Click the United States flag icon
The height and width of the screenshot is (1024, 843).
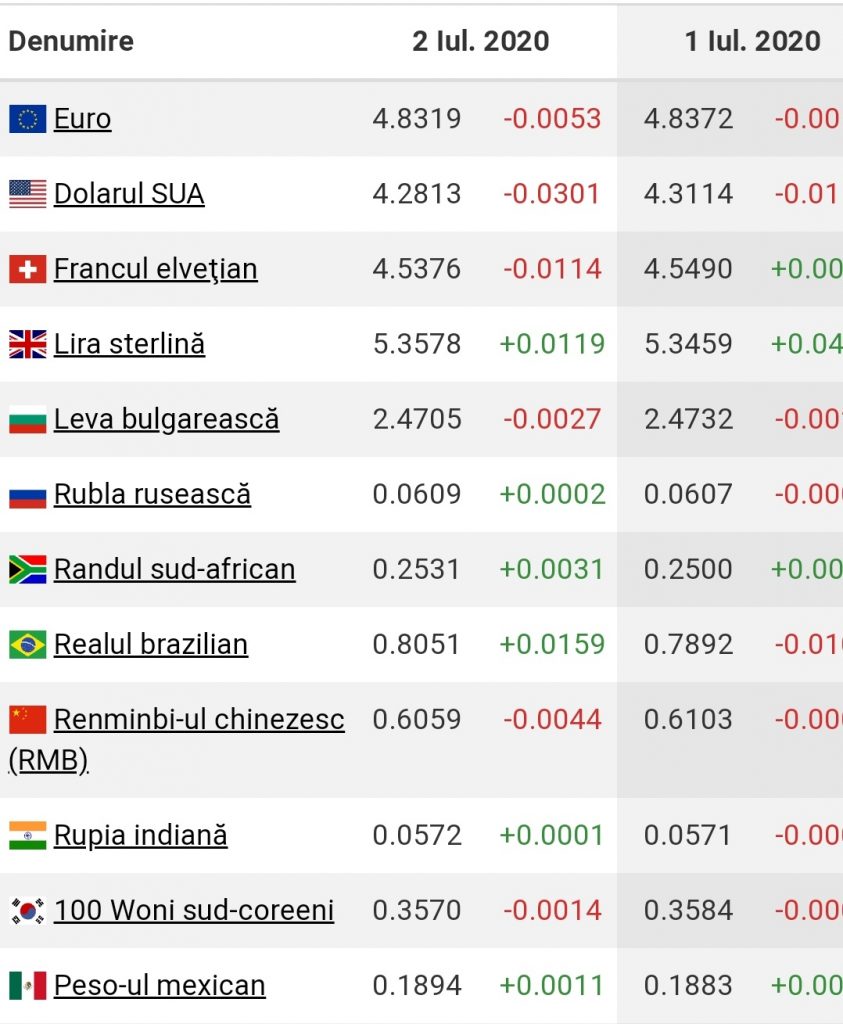coord(28,194)
